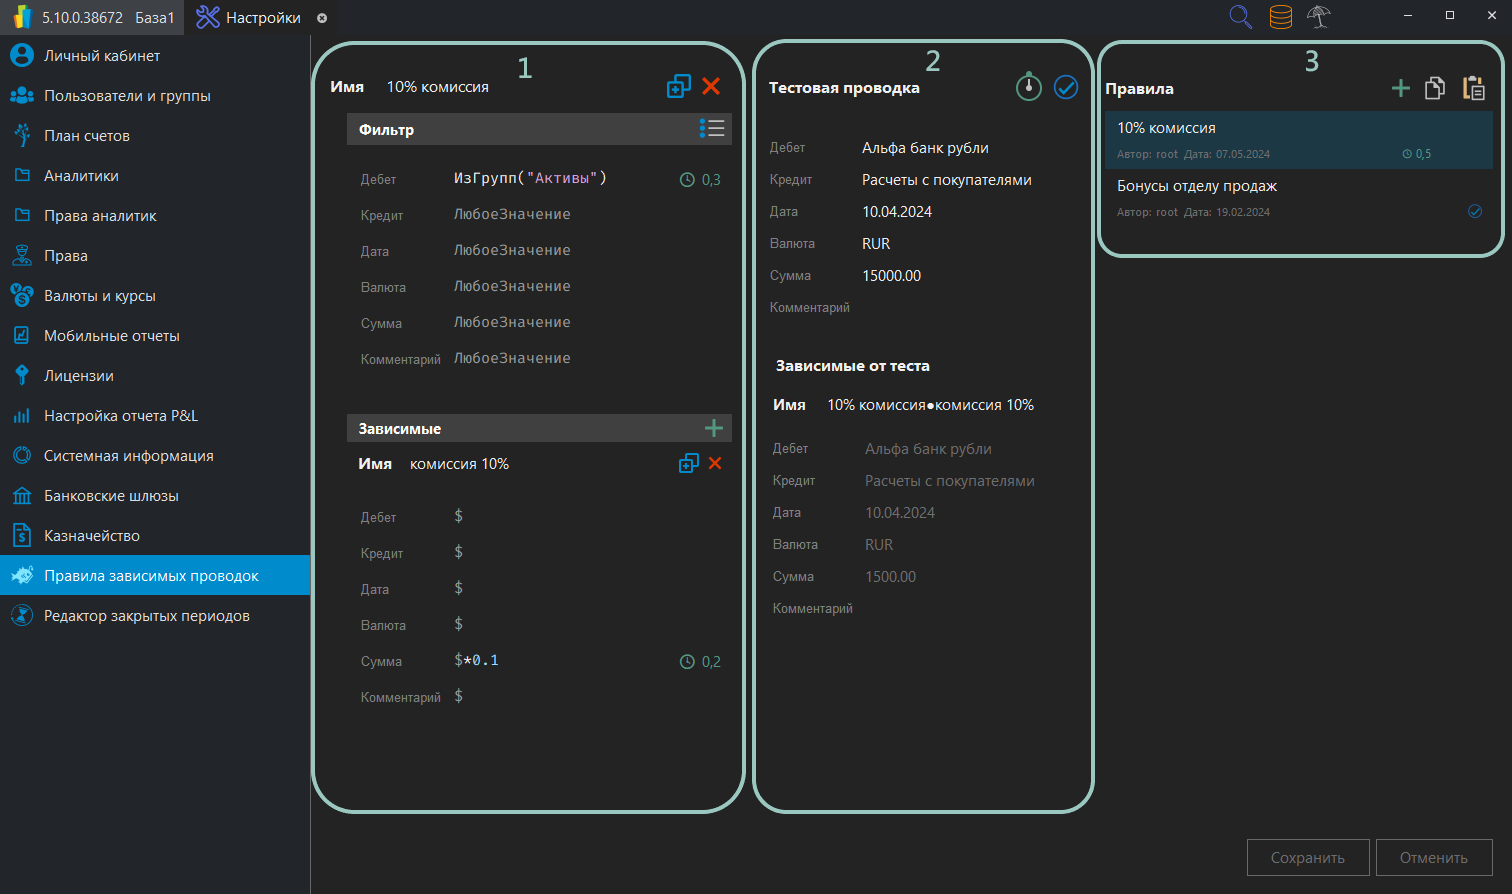Click the database icon in the top bar
Screen dimensions: 1512x894
(1280, 17)
